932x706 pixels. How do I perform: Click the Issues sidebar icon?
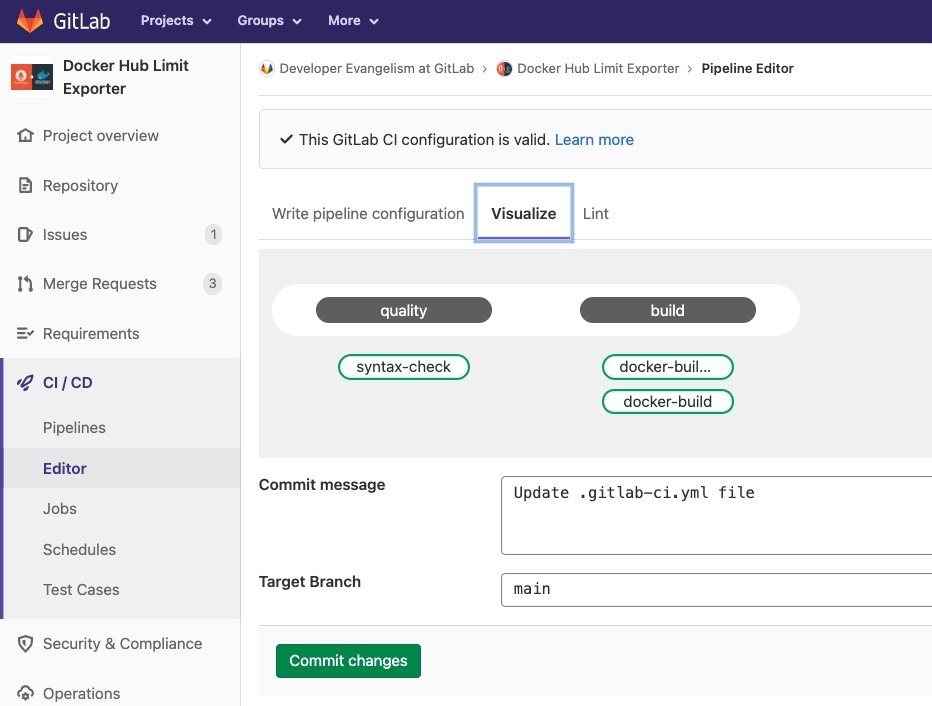pos(25,235)
